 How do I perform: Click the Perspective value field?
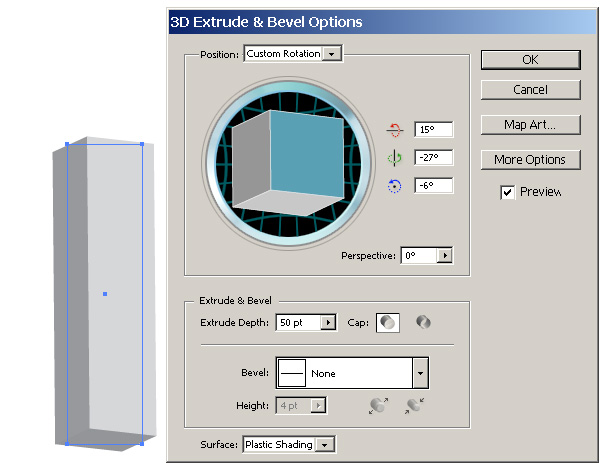click(419, 256)
